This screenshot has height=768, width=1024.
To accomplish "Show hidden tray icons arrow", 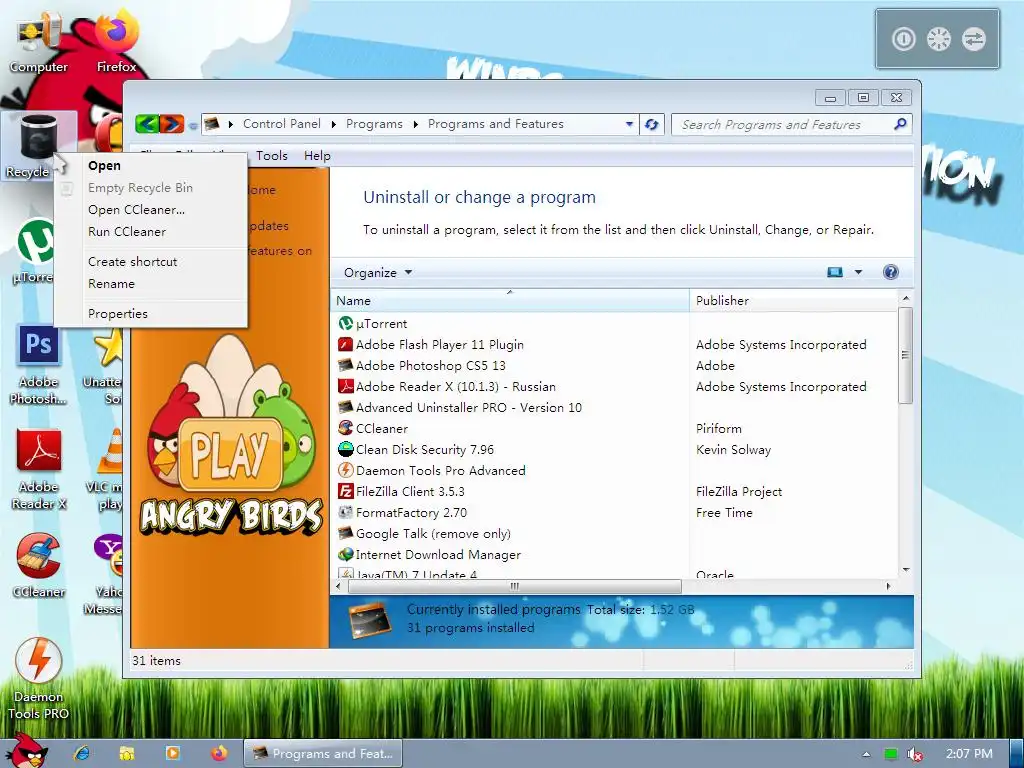I will pos(866,754).
